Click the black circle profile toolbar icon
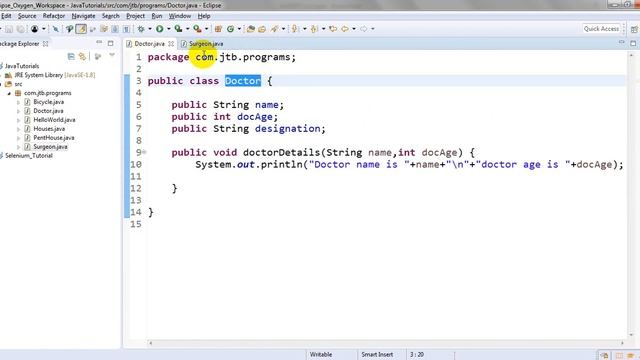640x360 pixels. point(35,29)
